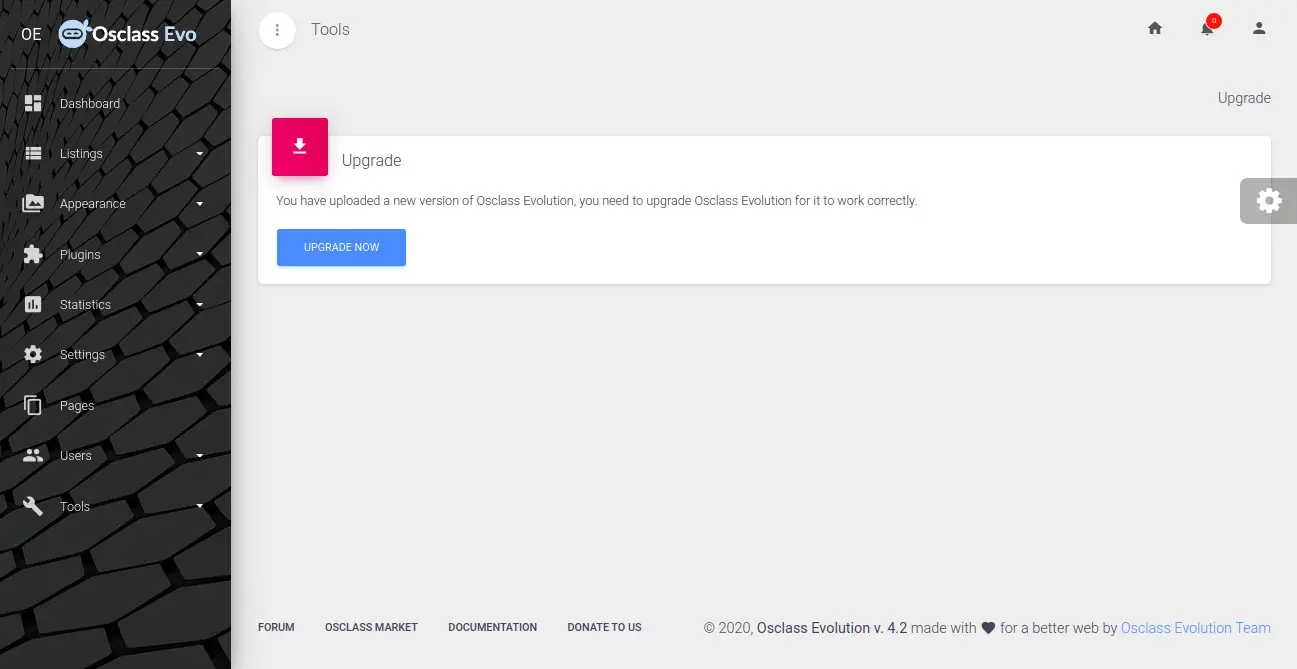Click the Osclass Evolution v. 4.2 text
The image size is (1297, 669).
point(832,628)
